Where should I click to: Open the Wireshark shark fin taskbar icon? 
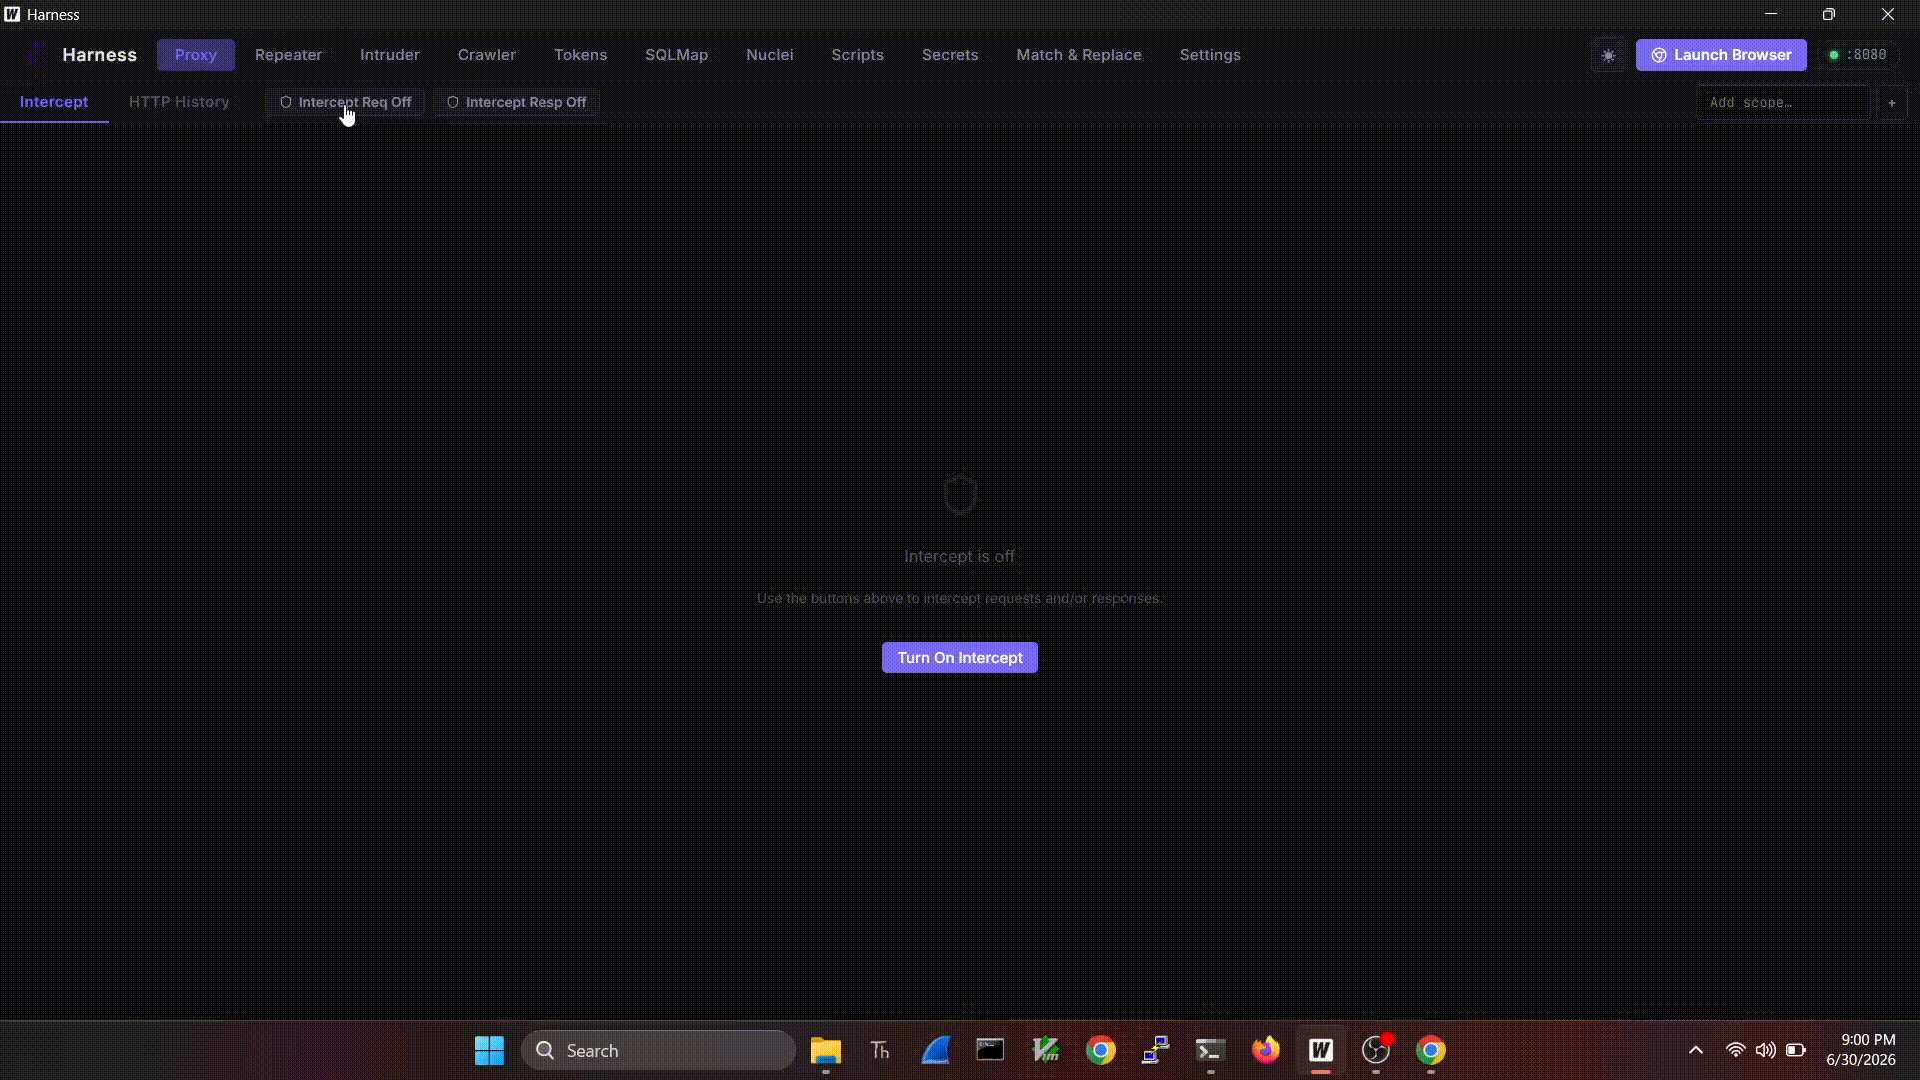pyautogui.click(x=936, y=1050)
